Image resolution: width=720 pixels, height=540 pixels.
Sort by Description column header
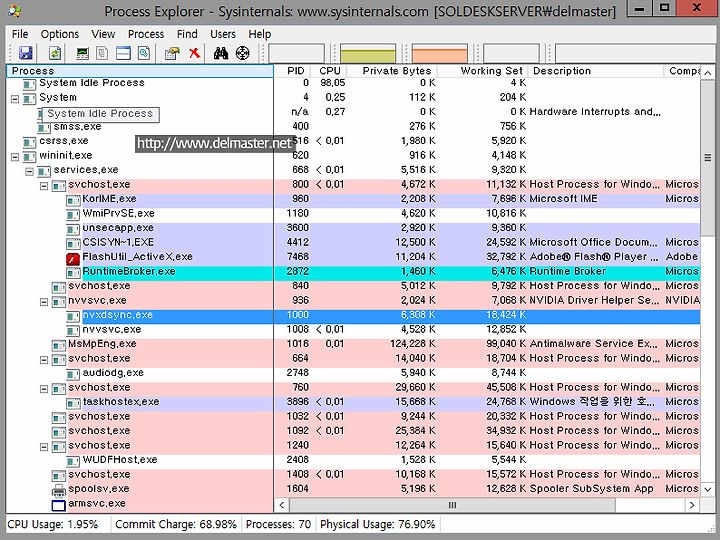pos(596,71)
